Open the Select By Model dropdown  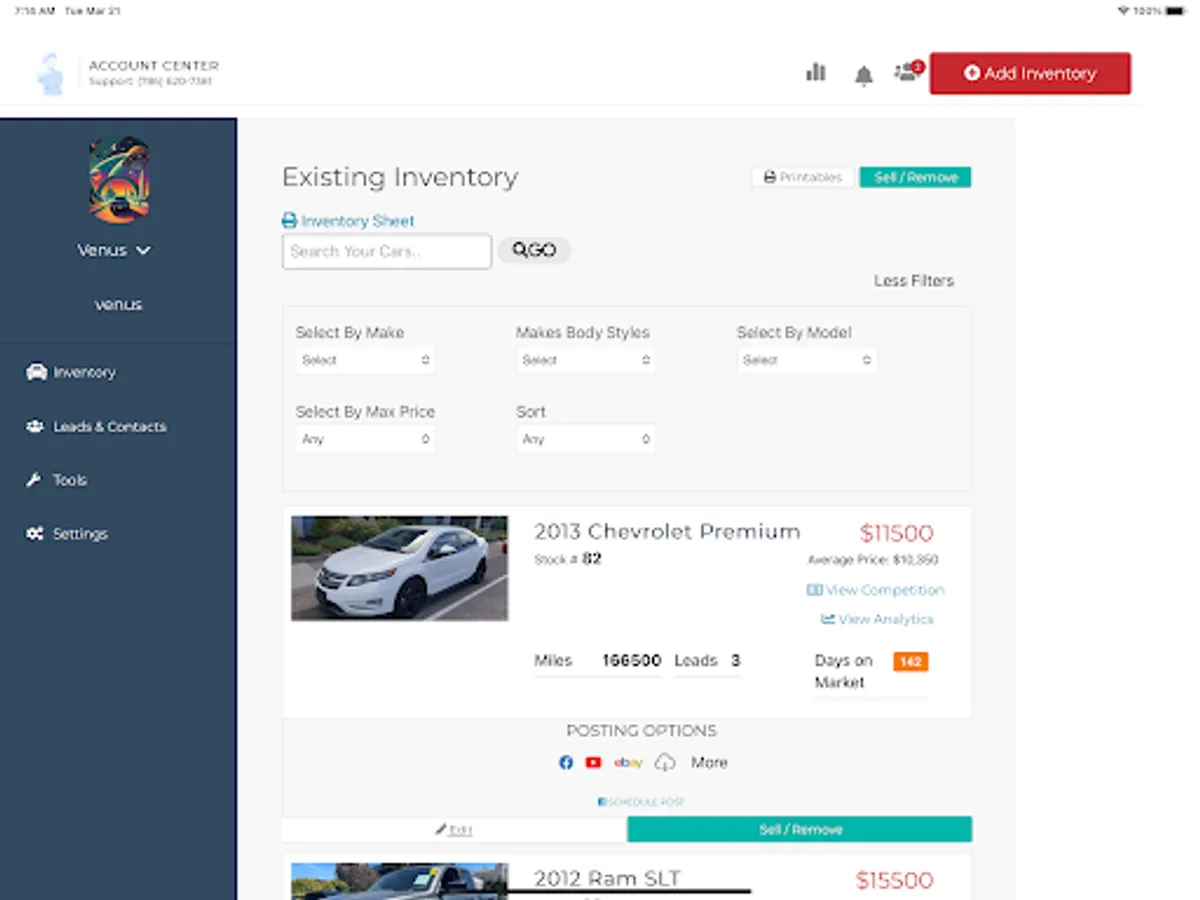tap(807, 360)
